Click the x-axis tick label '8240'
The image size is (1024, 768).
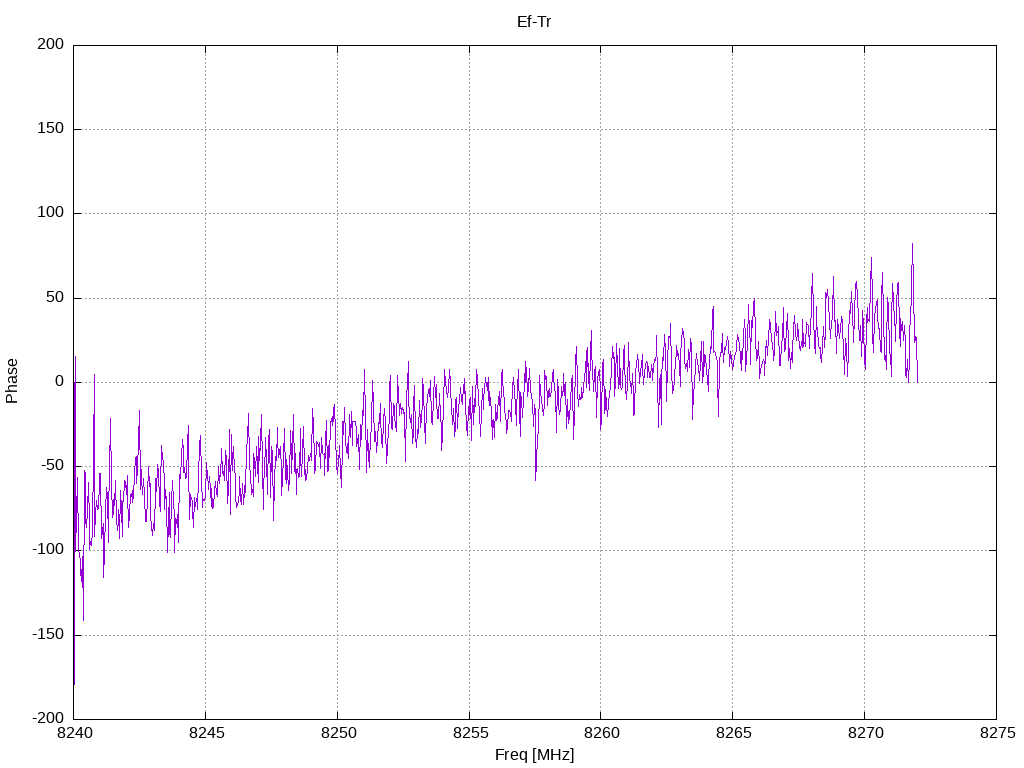click(75, 733)
